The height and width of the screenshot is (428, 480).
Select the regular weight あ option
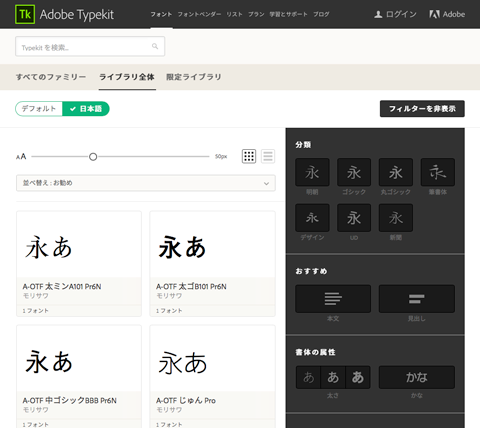pos(333,377)
